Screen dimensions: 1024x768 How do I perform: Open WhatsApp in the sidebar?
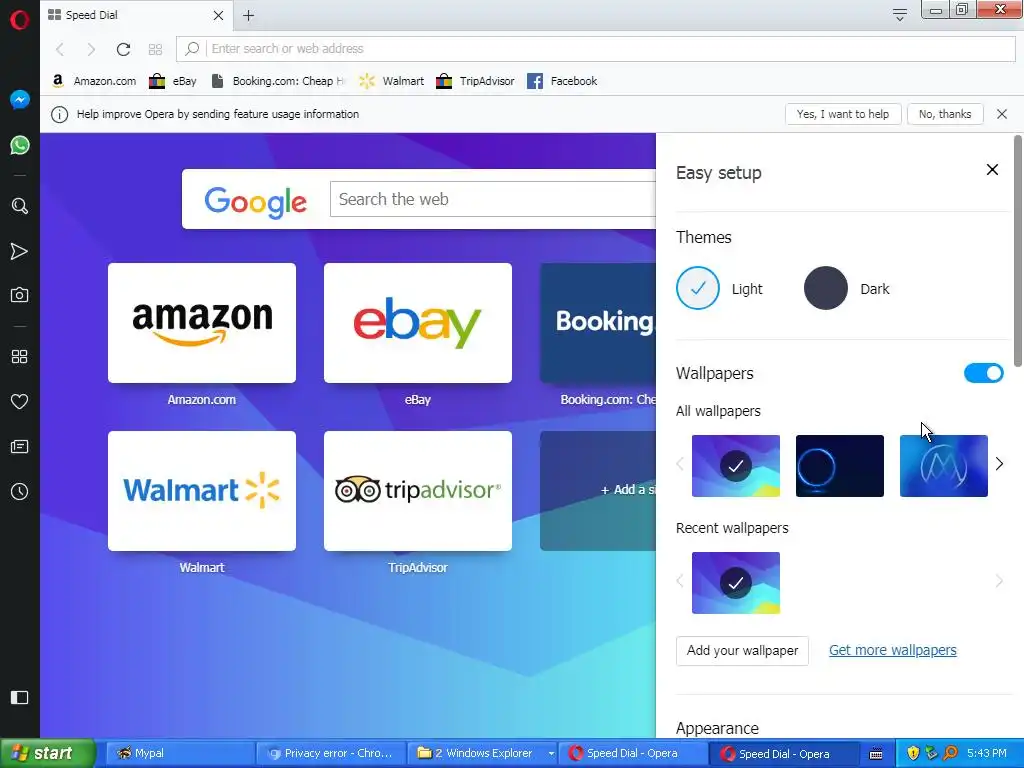(20, 145)
